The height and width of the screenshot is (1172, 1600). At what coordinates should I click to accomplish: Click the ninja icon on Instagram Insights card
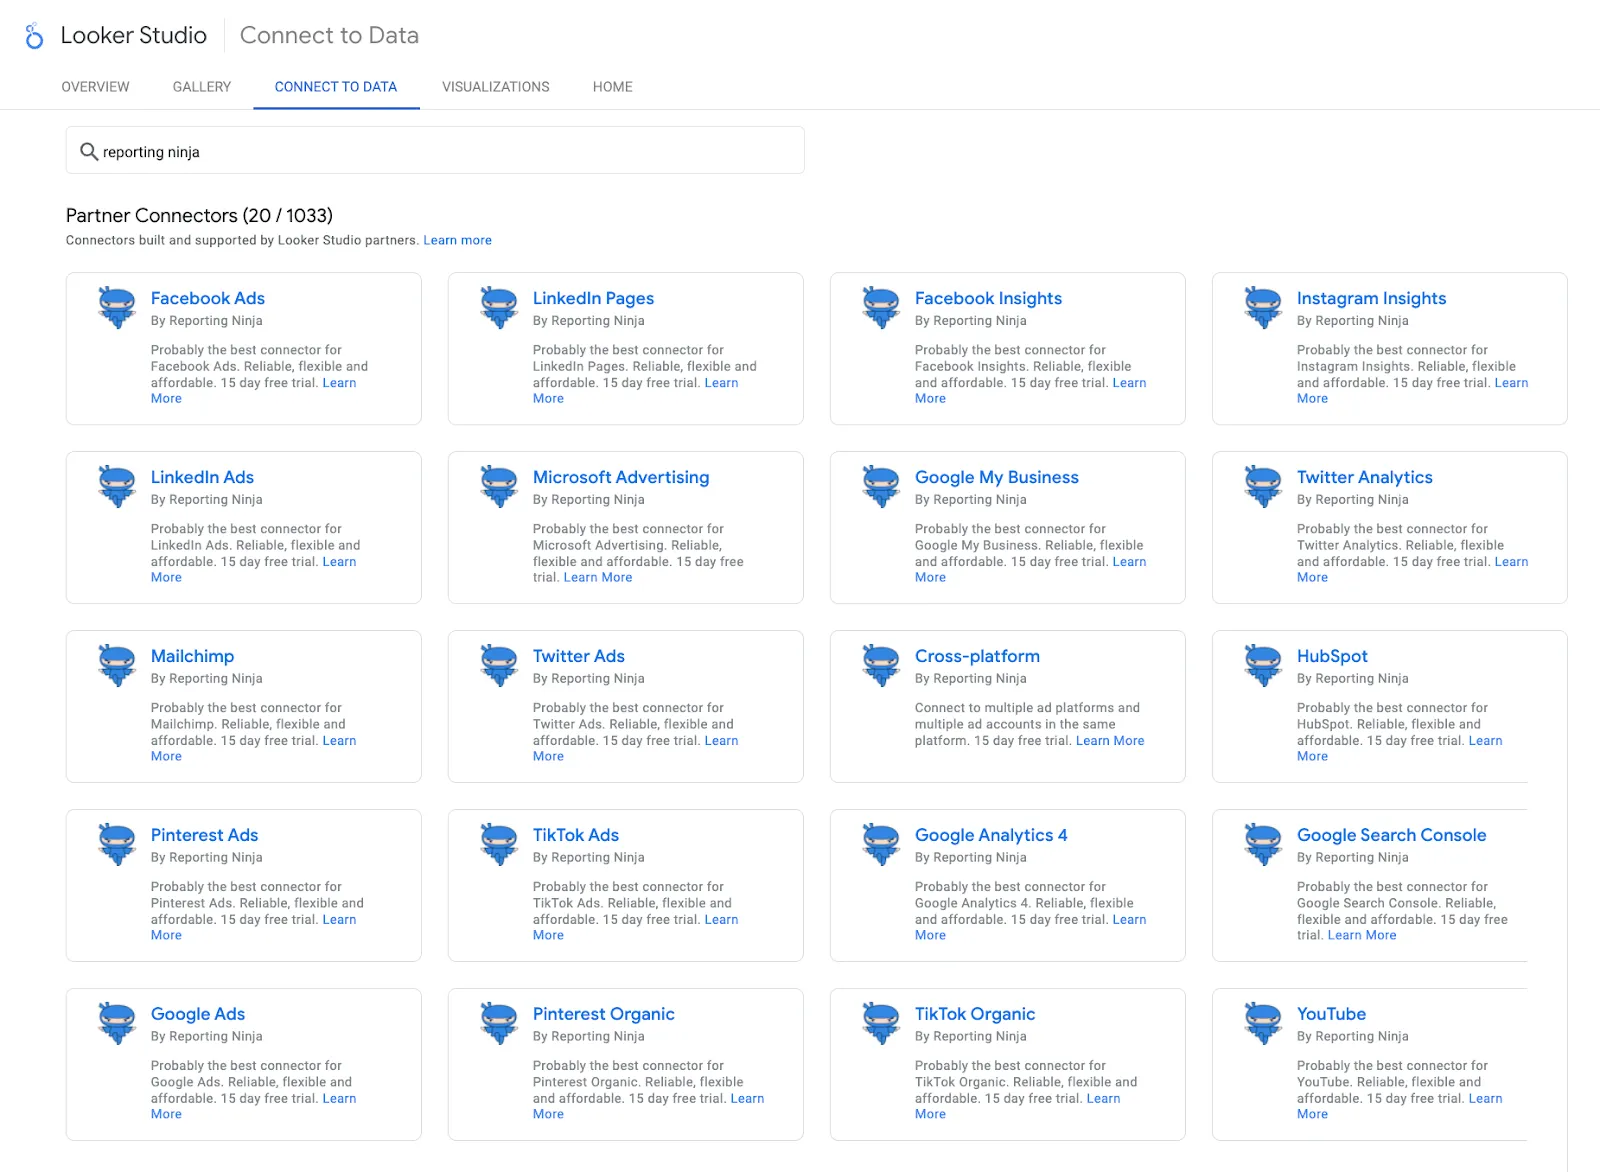pyautogui.click(x=1263, y=308)
